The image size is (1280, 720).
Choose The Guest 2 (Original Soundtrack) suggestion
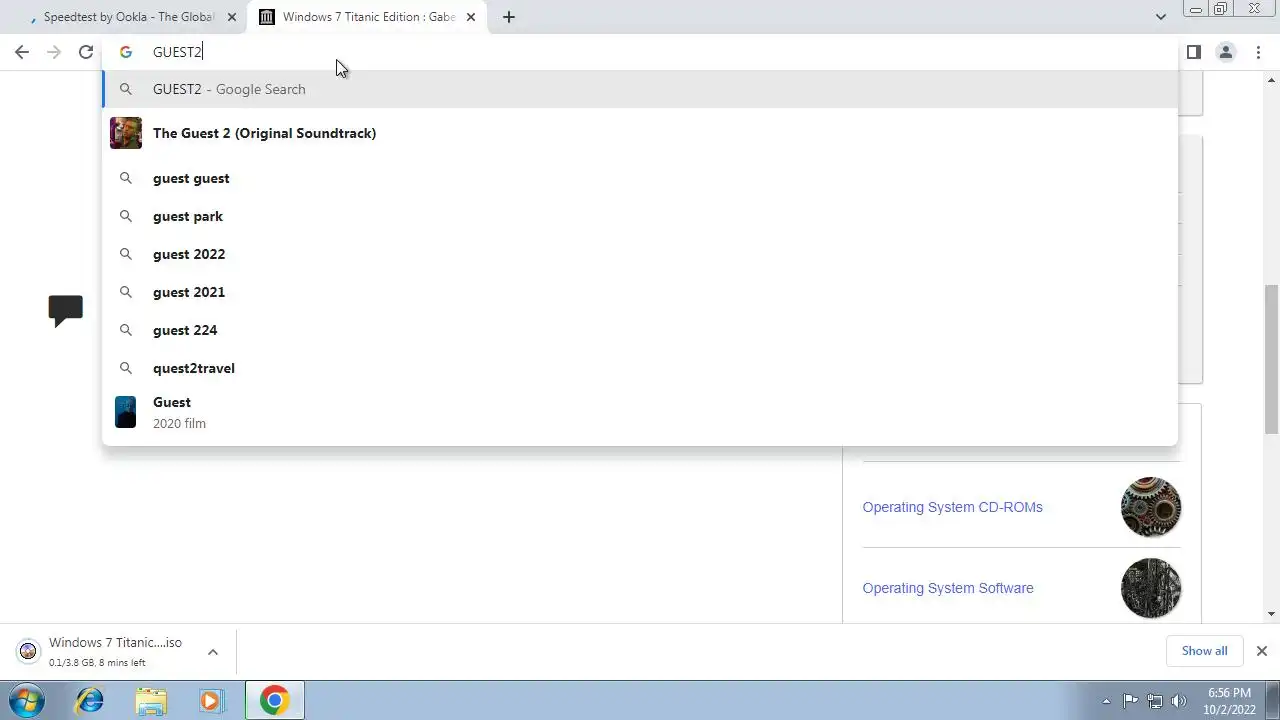pyautogui.click(x=640, y=133)
